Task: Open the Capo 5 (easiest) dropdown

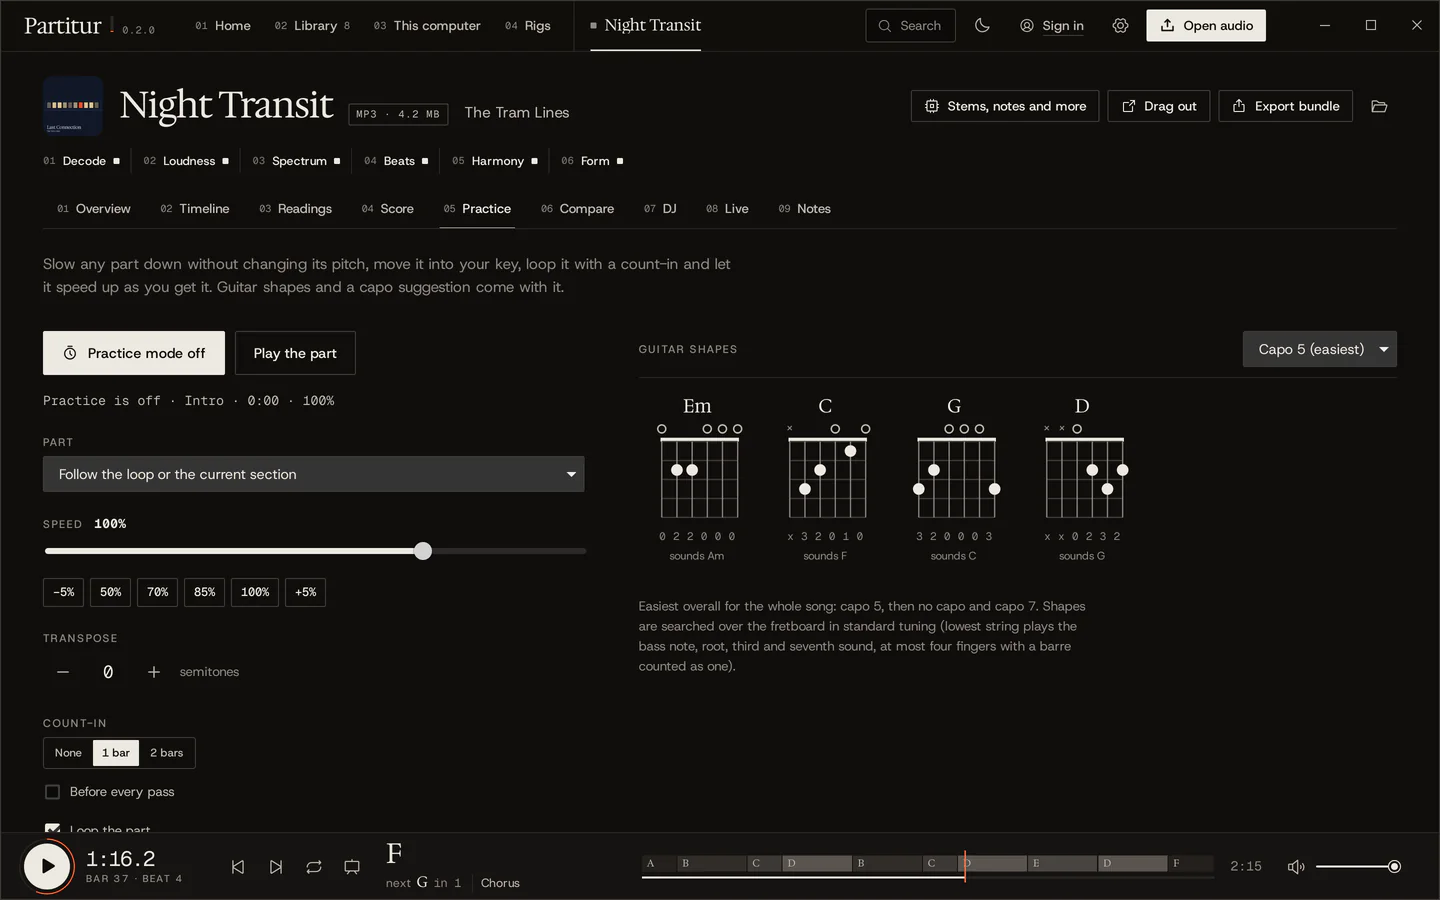Action: [1320, 349]
